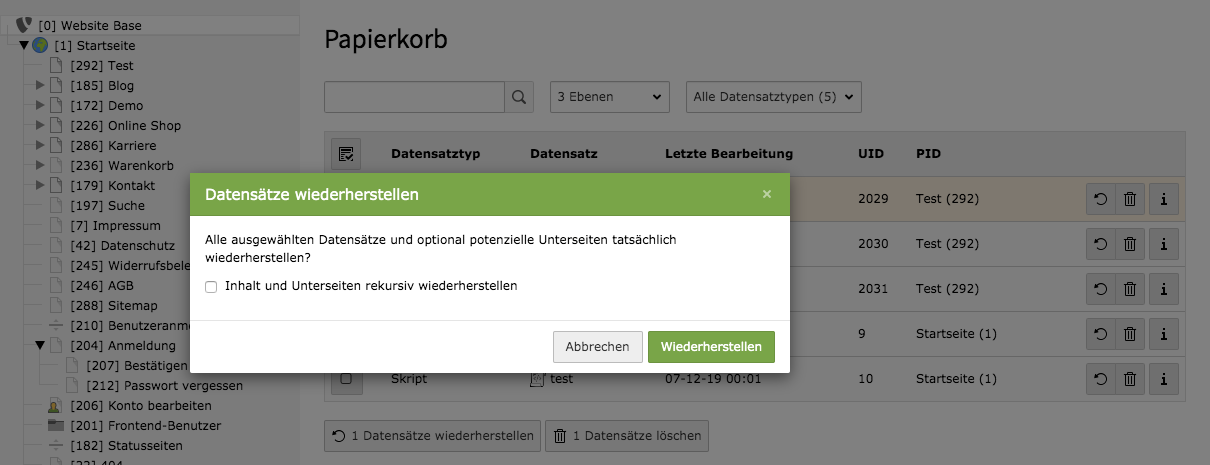The image size is (1210, 465).
Task: Restore the record with UID 10
Action: pos(1101,379)
